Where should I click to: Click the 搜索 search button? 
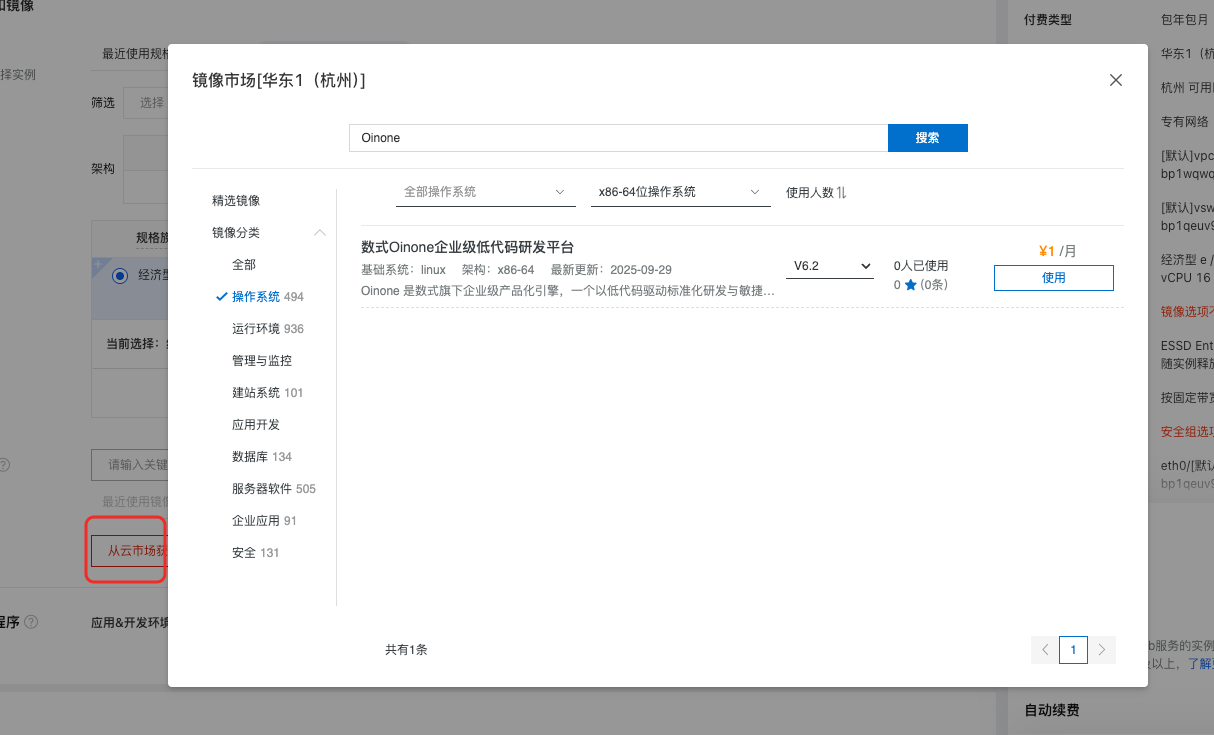point(927,138)
